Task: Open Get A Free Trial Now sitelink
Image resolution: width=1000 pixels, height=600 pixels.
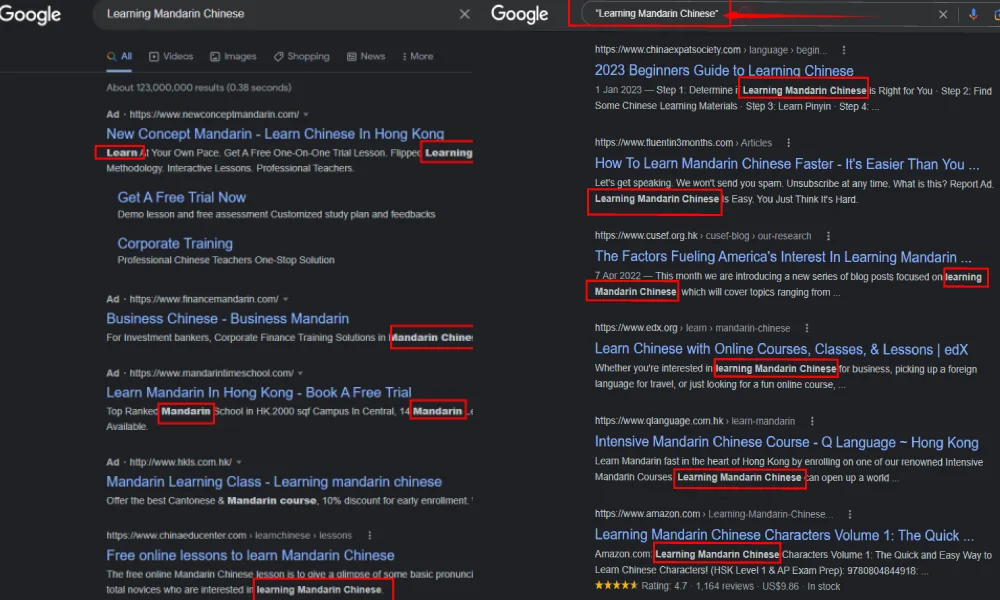Action: (x=182, y=198)
